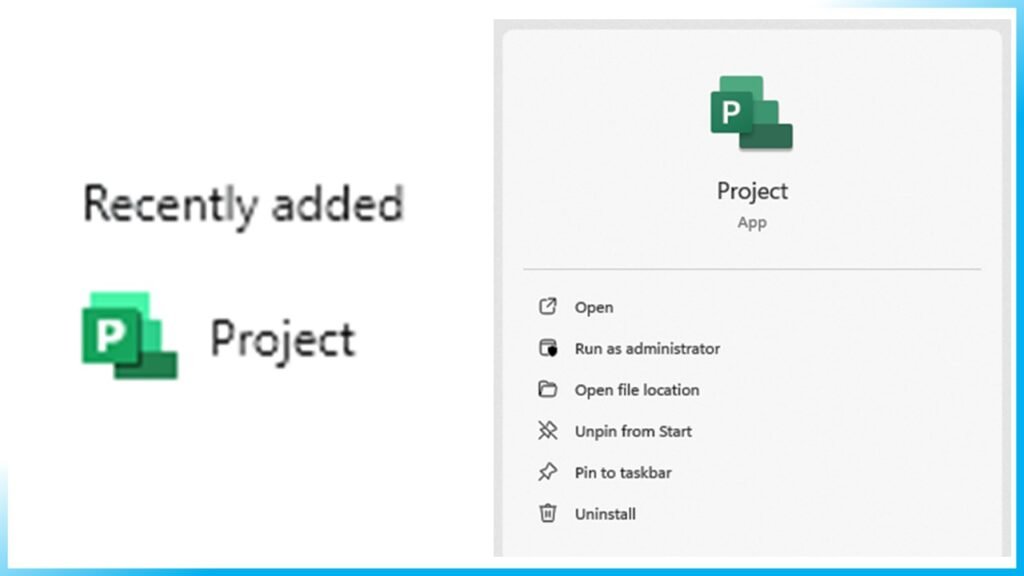Select the Project title above the App label
This screenshot has height=576, width=1024.
click(752, 191)
